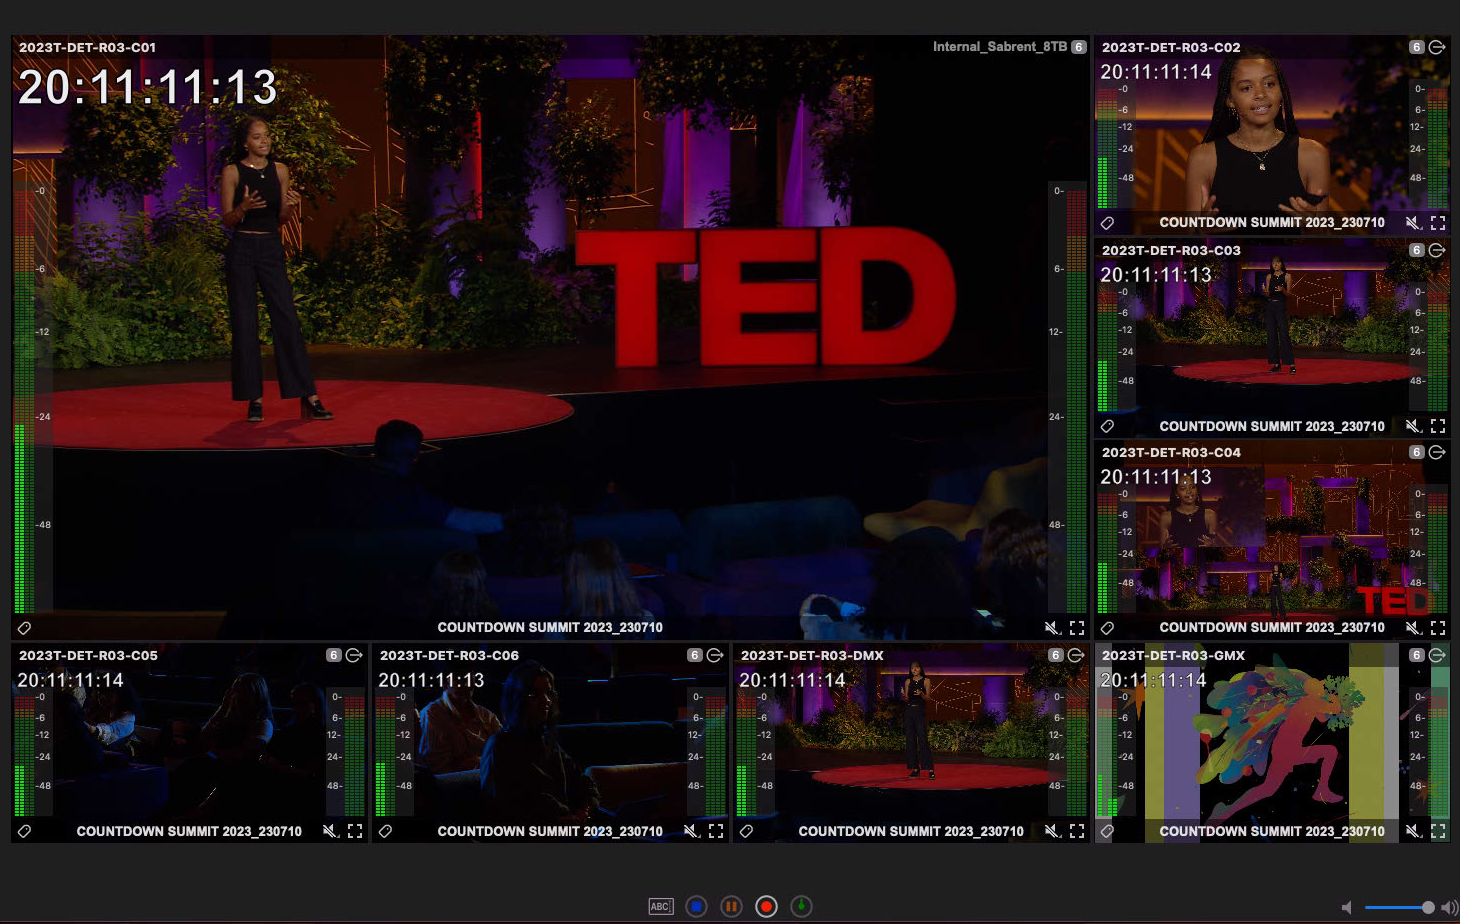The width and height of the screenshot is (1460, 924).
Task: Expand viewer C02 to full screen
Action: [x=1438, y=223]
